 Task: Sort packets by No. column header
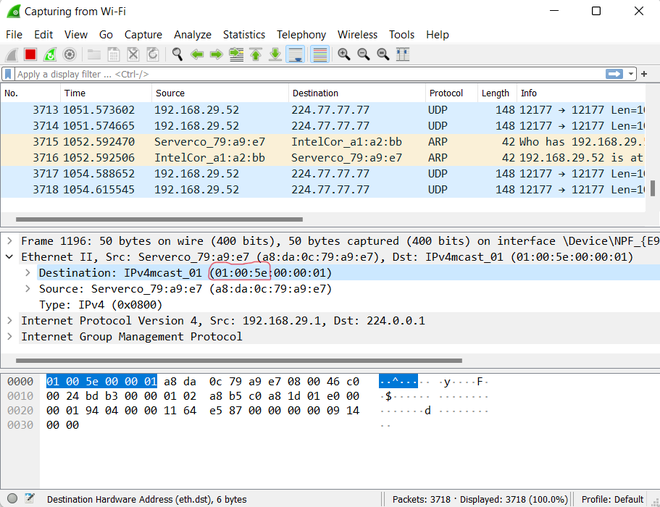coord(30,93)
